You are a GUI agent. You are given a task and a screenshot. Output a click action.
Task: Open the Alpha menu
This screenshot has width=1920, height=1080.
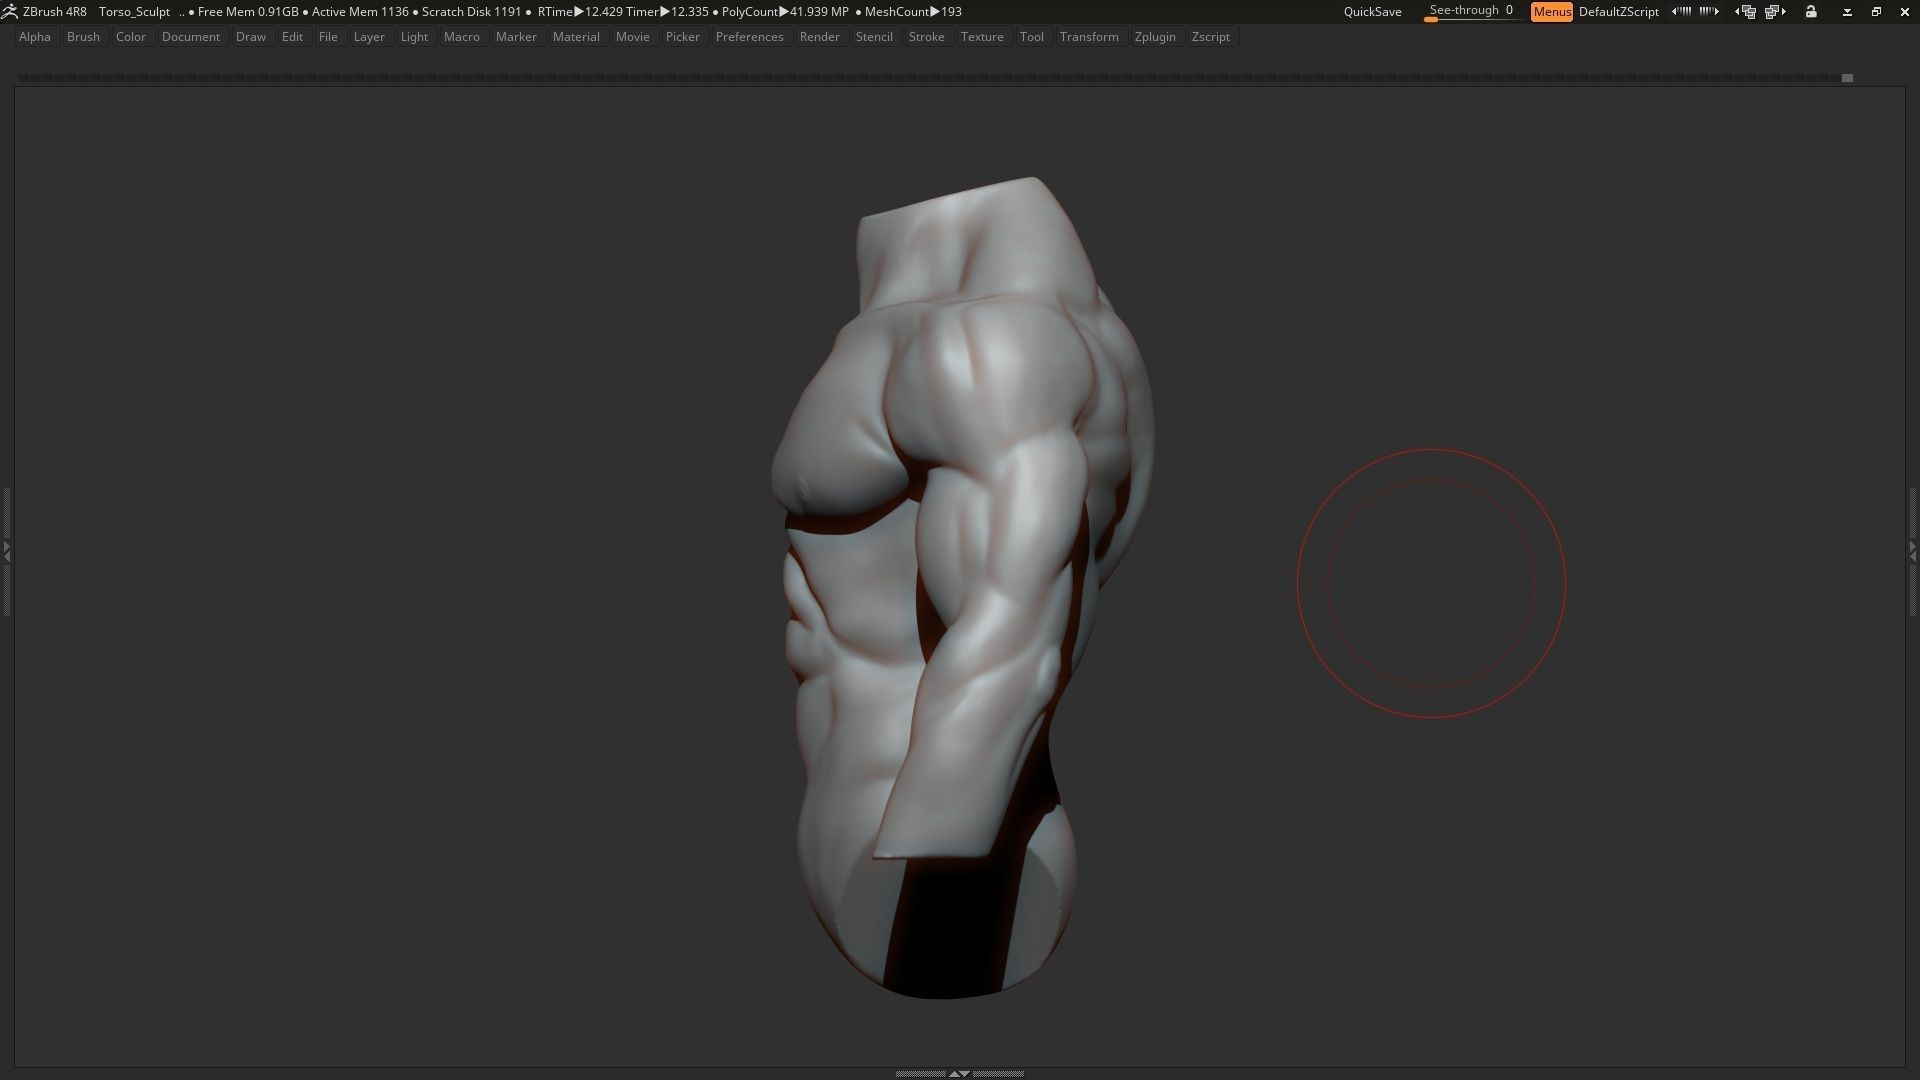coord(35,37)
